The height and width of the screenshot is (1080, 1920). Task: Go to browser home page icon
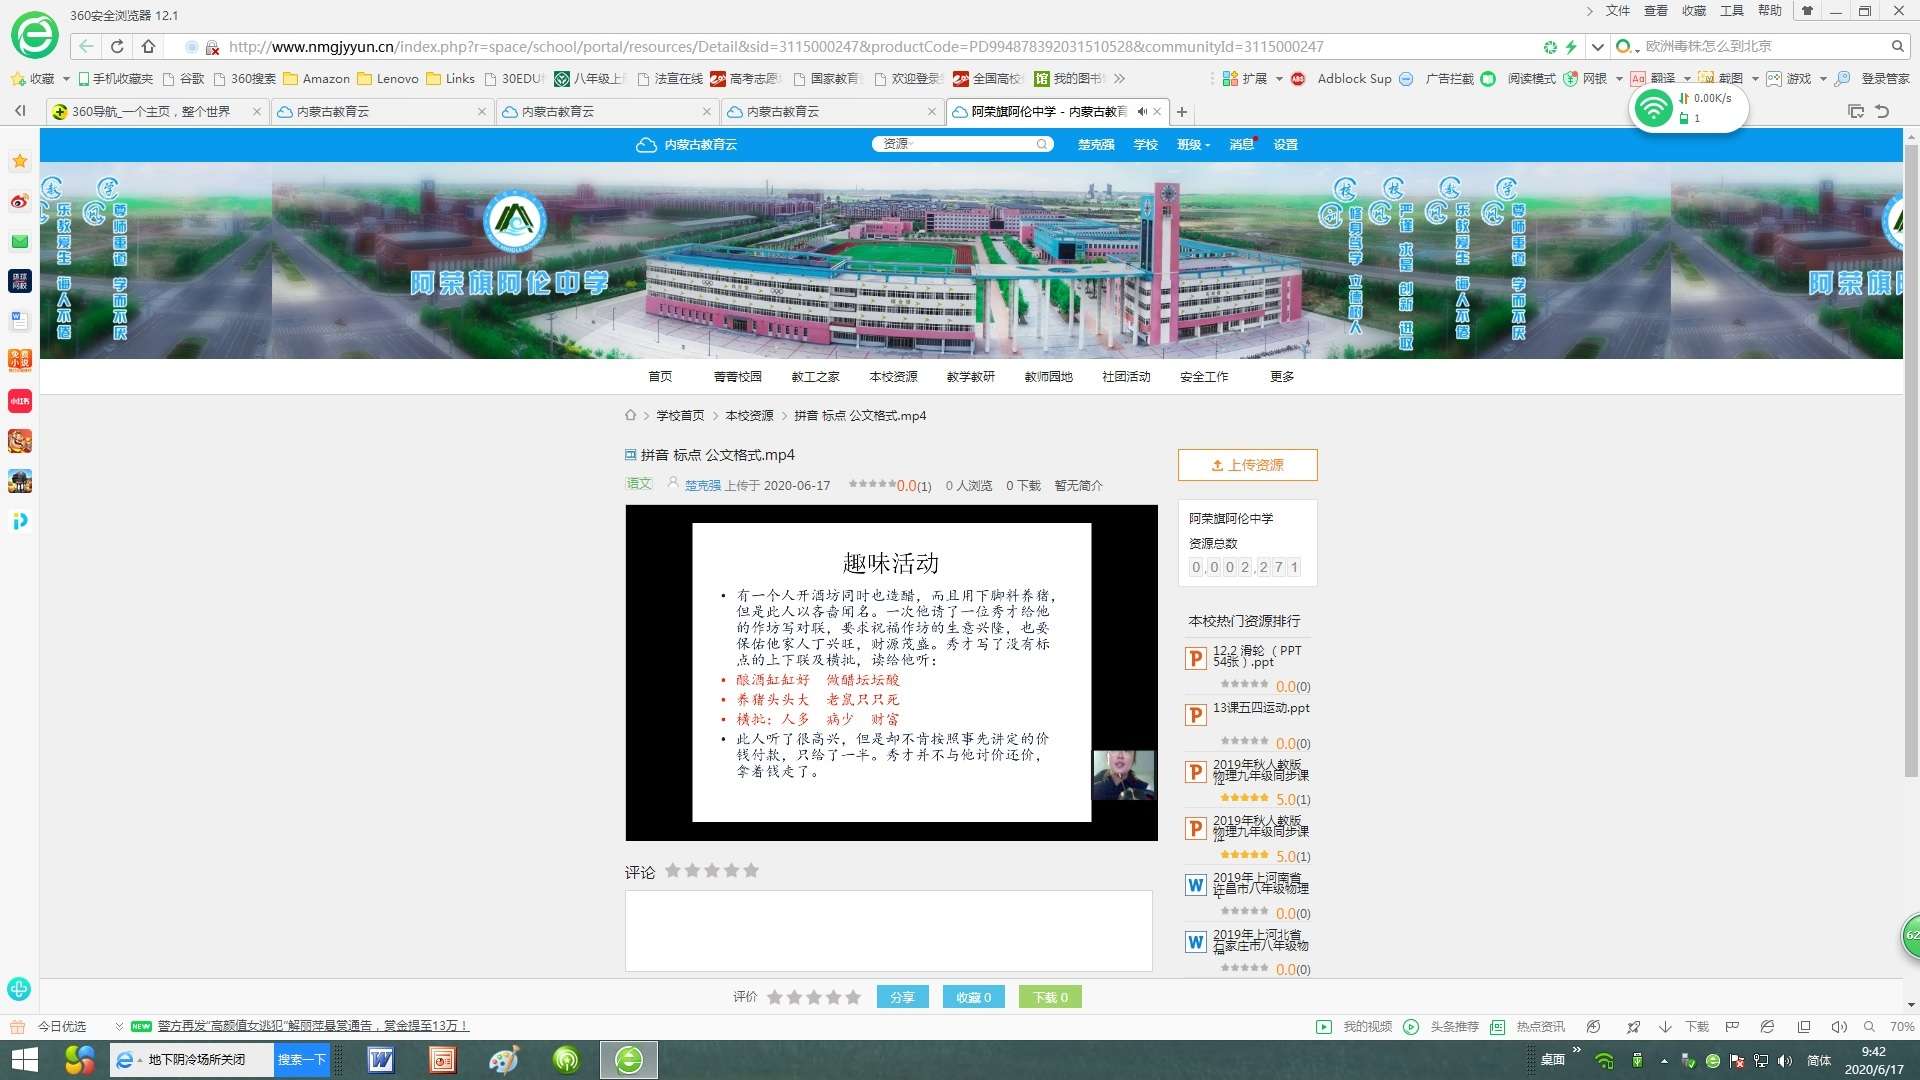click(x=148, y=46)
